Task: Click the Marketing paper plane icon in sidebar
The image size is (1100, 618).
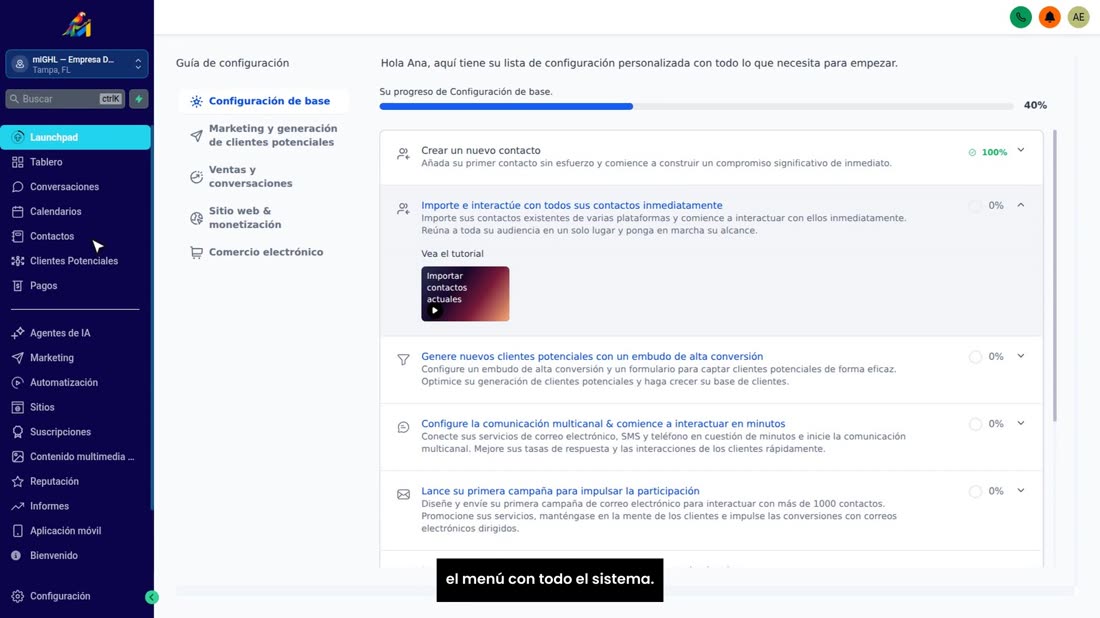Action: [x=18, y=358]
